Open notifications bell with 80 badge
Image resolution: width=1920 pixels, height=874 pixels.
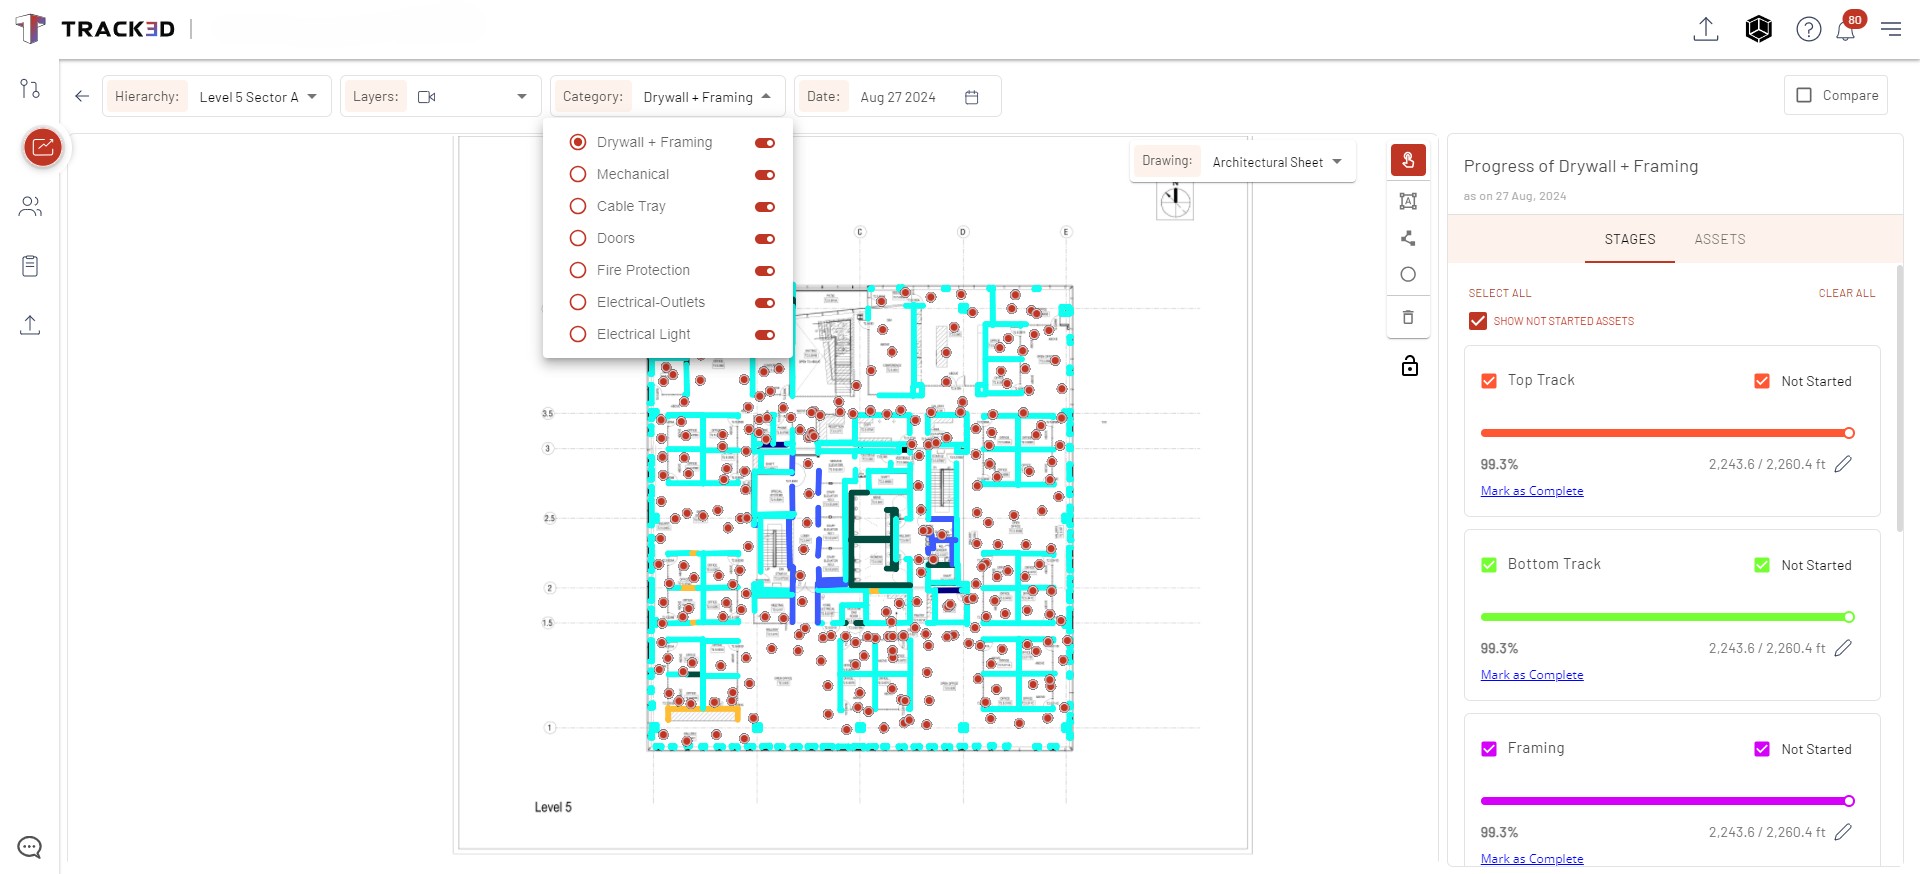tap(1846, 29)
